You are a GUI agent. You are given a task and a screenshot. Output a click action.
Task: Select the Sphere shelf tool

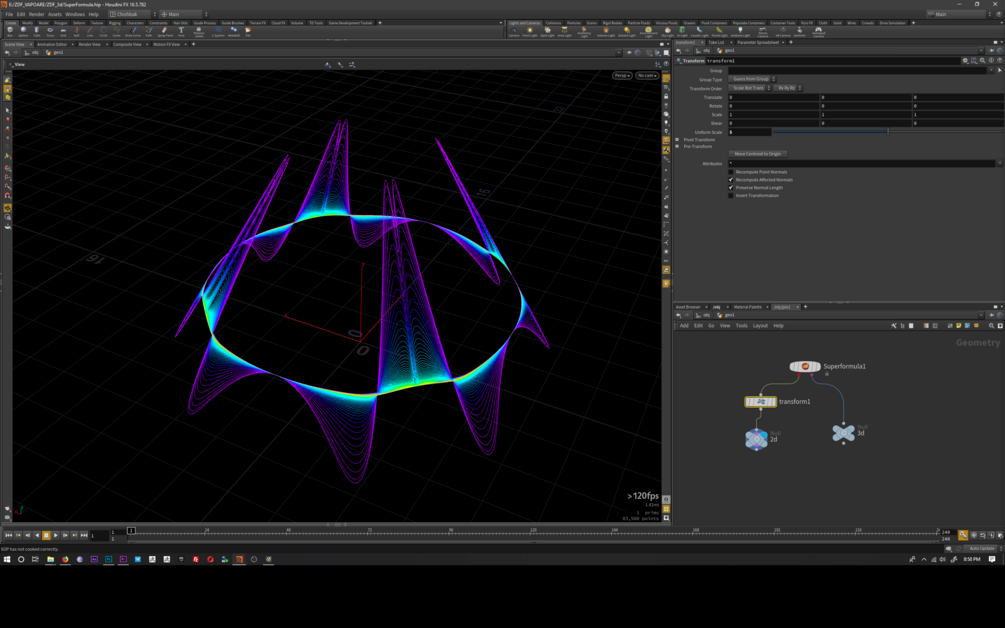(23, 31)
